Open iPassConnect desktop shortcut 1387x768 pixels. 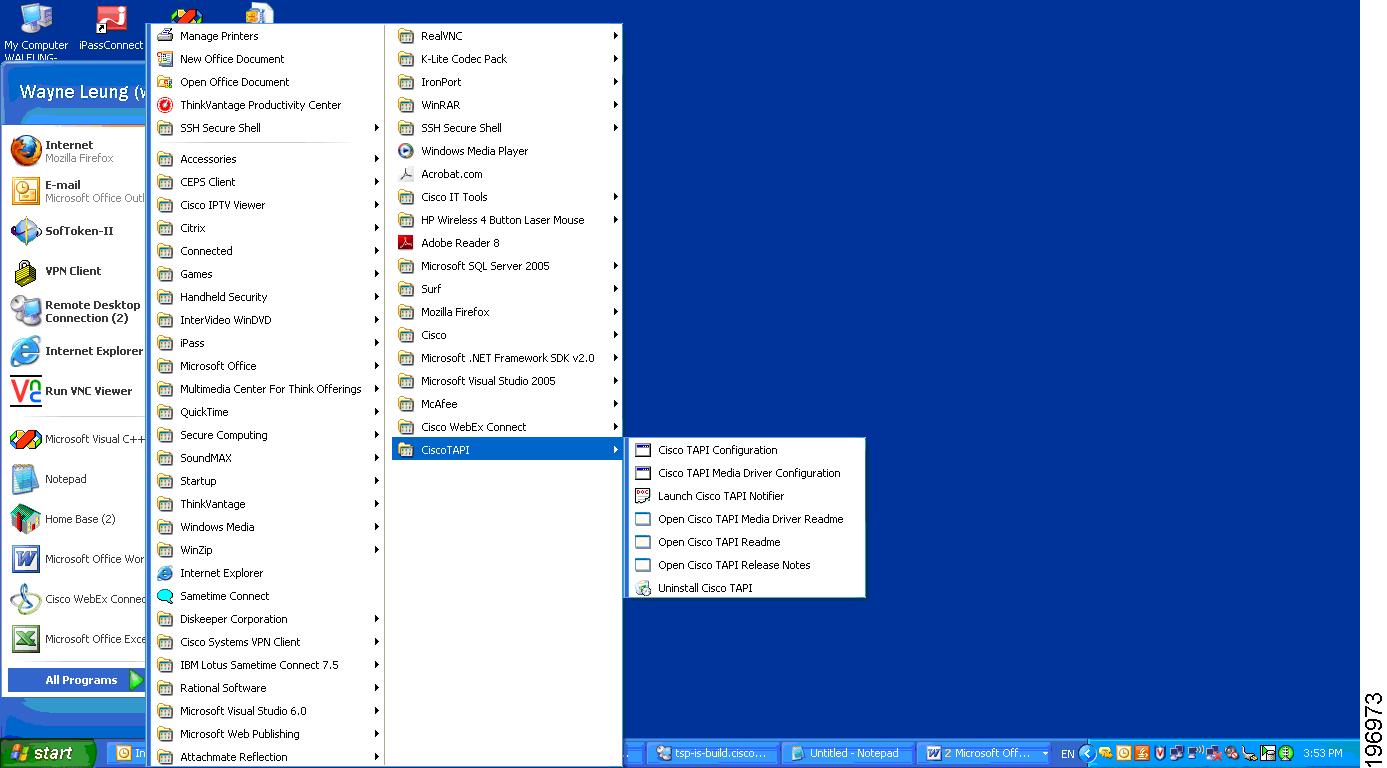111,28
